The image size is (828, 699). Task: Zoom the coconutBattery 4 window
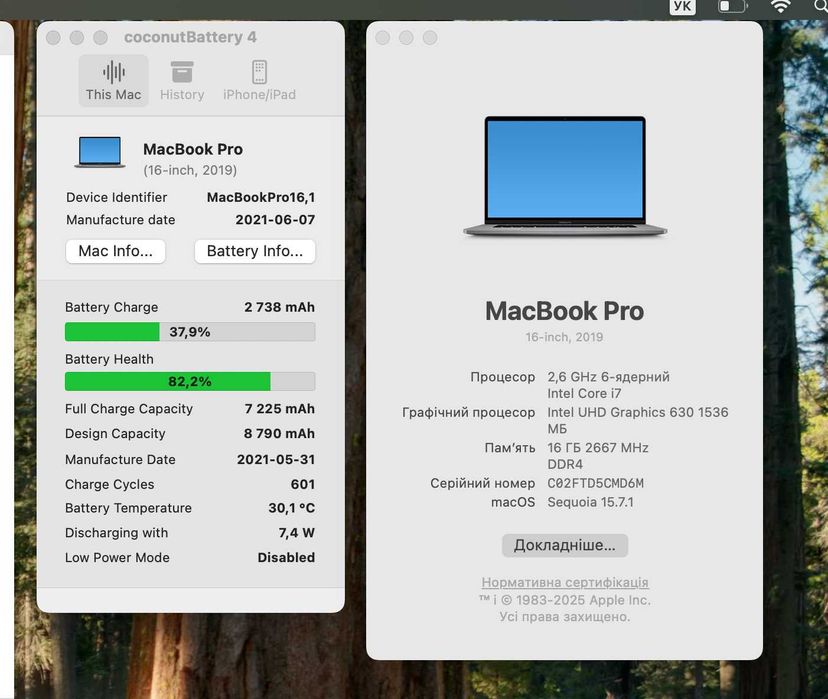click(100, 37)
